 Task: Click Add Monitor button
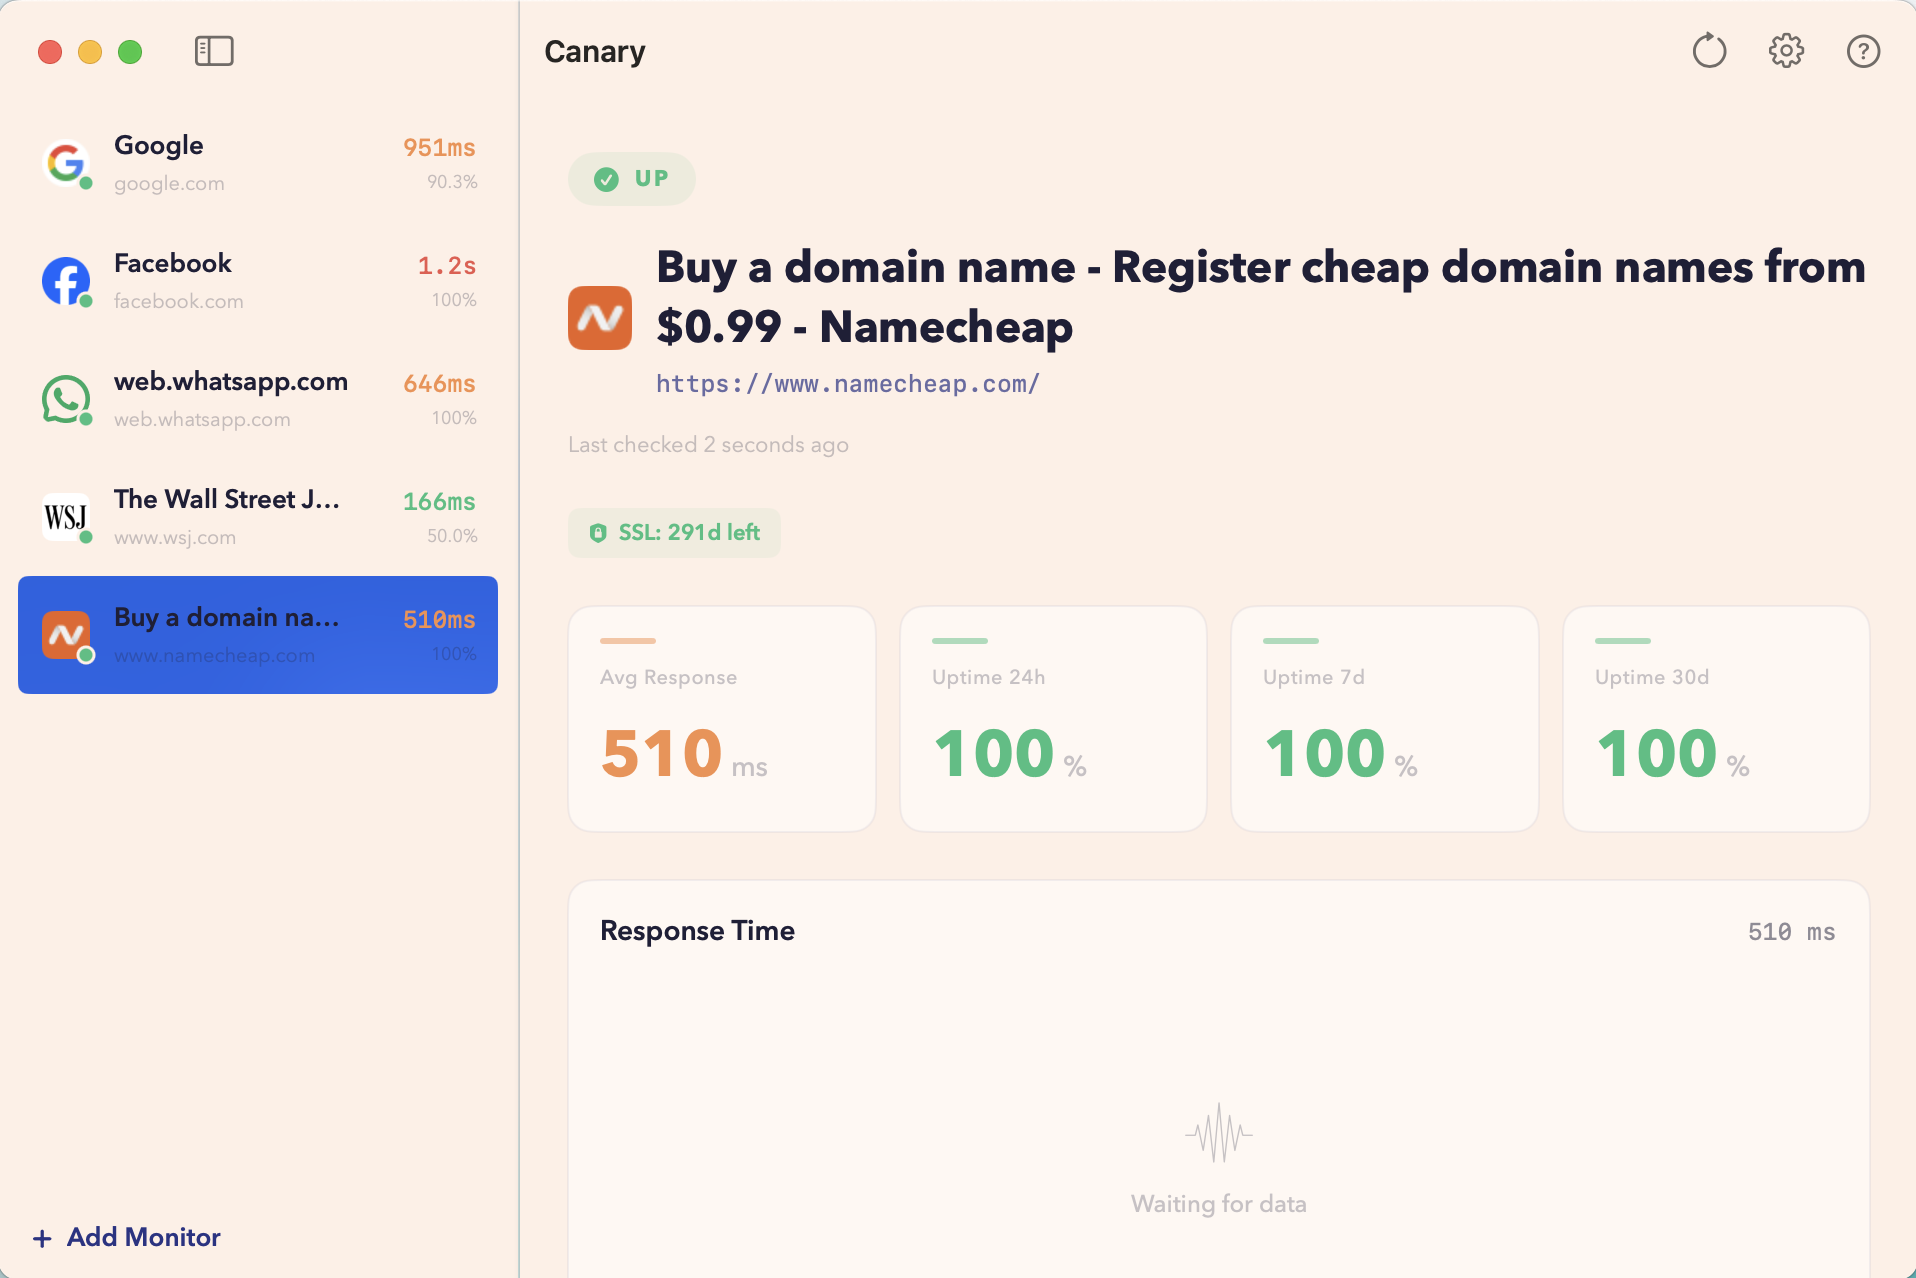[127, 1237]
